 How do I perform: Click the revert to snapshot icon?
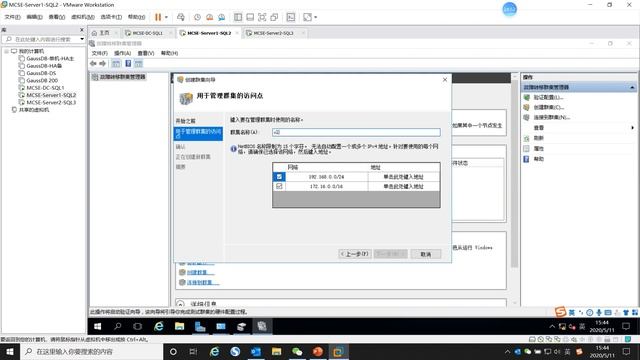(x=209, y=17)
